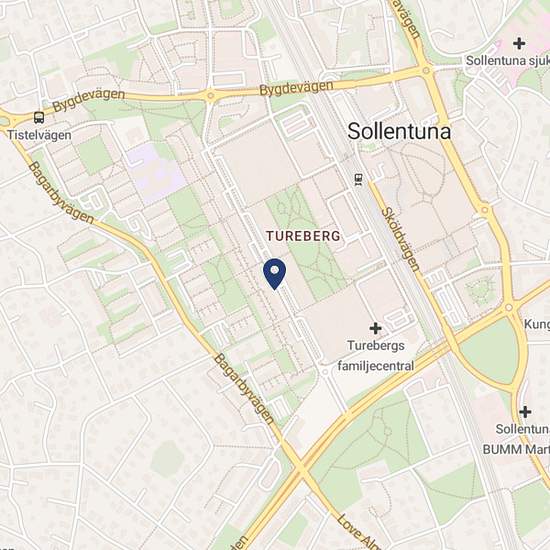Viewport: 550px width, 550px height.
Task: Select the Tistelvägen stop label
Action: (x=39, y=135)
